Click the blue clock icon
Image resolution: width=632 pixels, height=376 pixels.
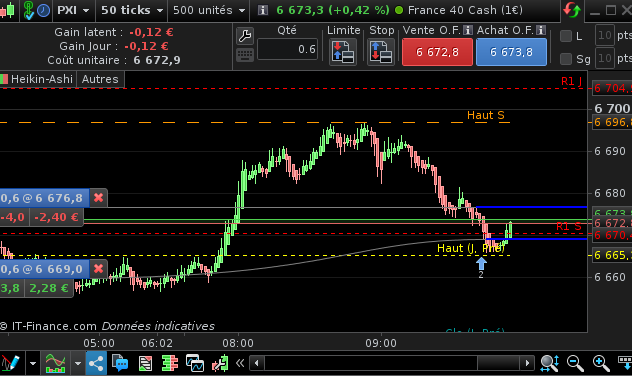(x=44, y=10)
